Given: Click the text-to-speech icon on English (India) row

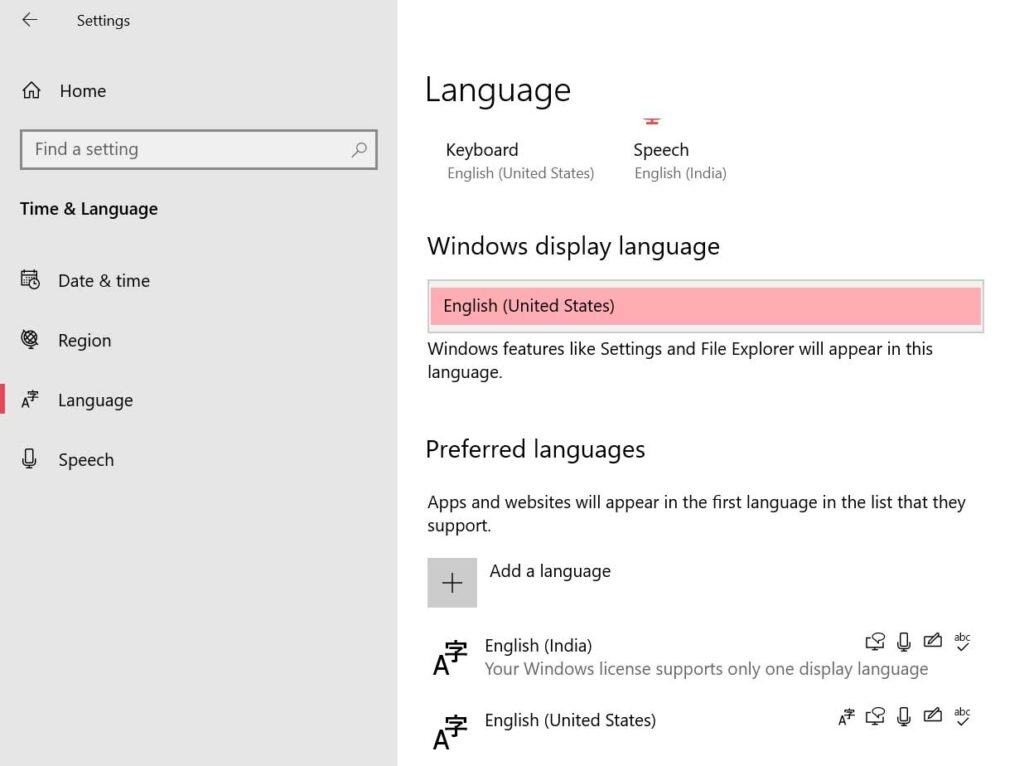Looking at the screenshot, I should (875, 642).
